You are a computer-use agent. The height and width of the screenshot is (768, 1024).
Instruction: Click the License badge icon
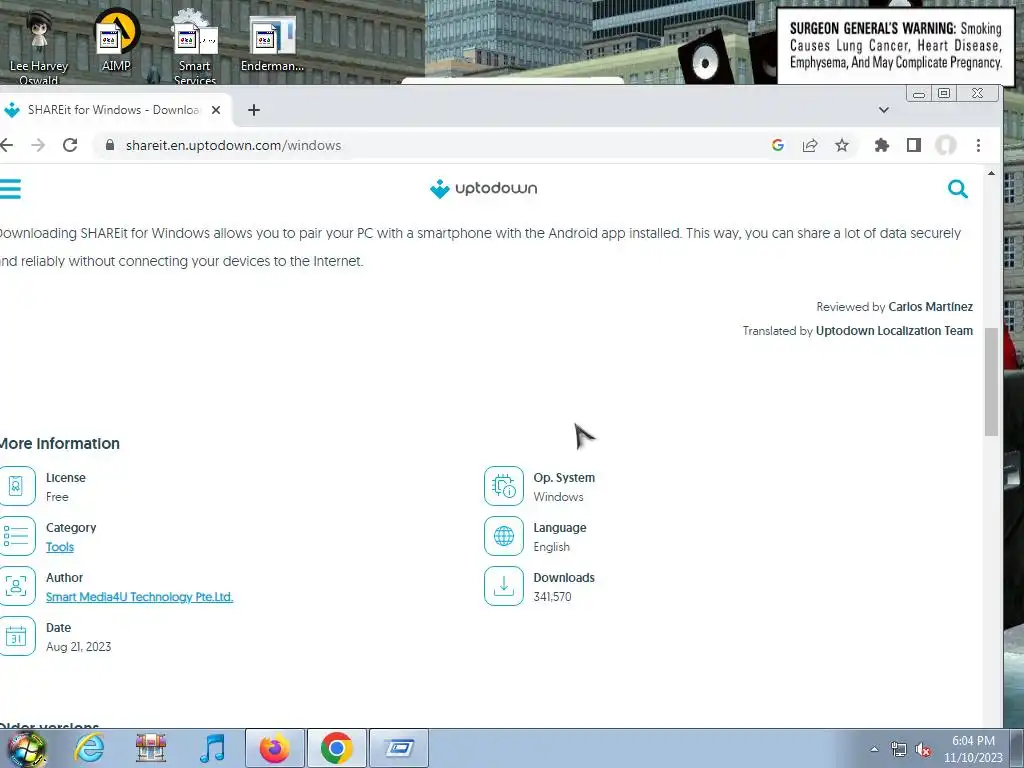click(16, 486)
